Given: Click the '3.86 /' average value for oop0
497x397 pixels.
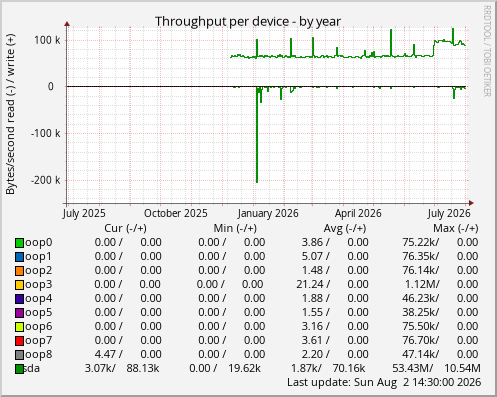Looking at the screenshot, I should (316, 242).
